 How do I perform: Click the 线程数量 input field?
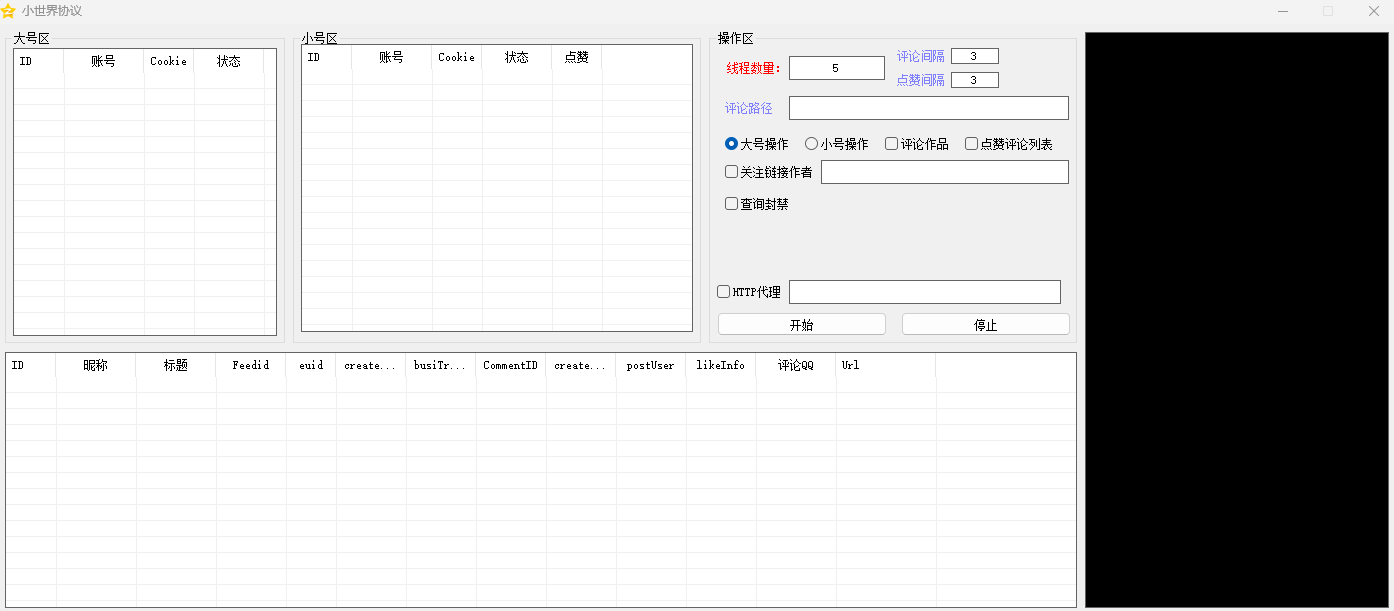tap(836, 68)
